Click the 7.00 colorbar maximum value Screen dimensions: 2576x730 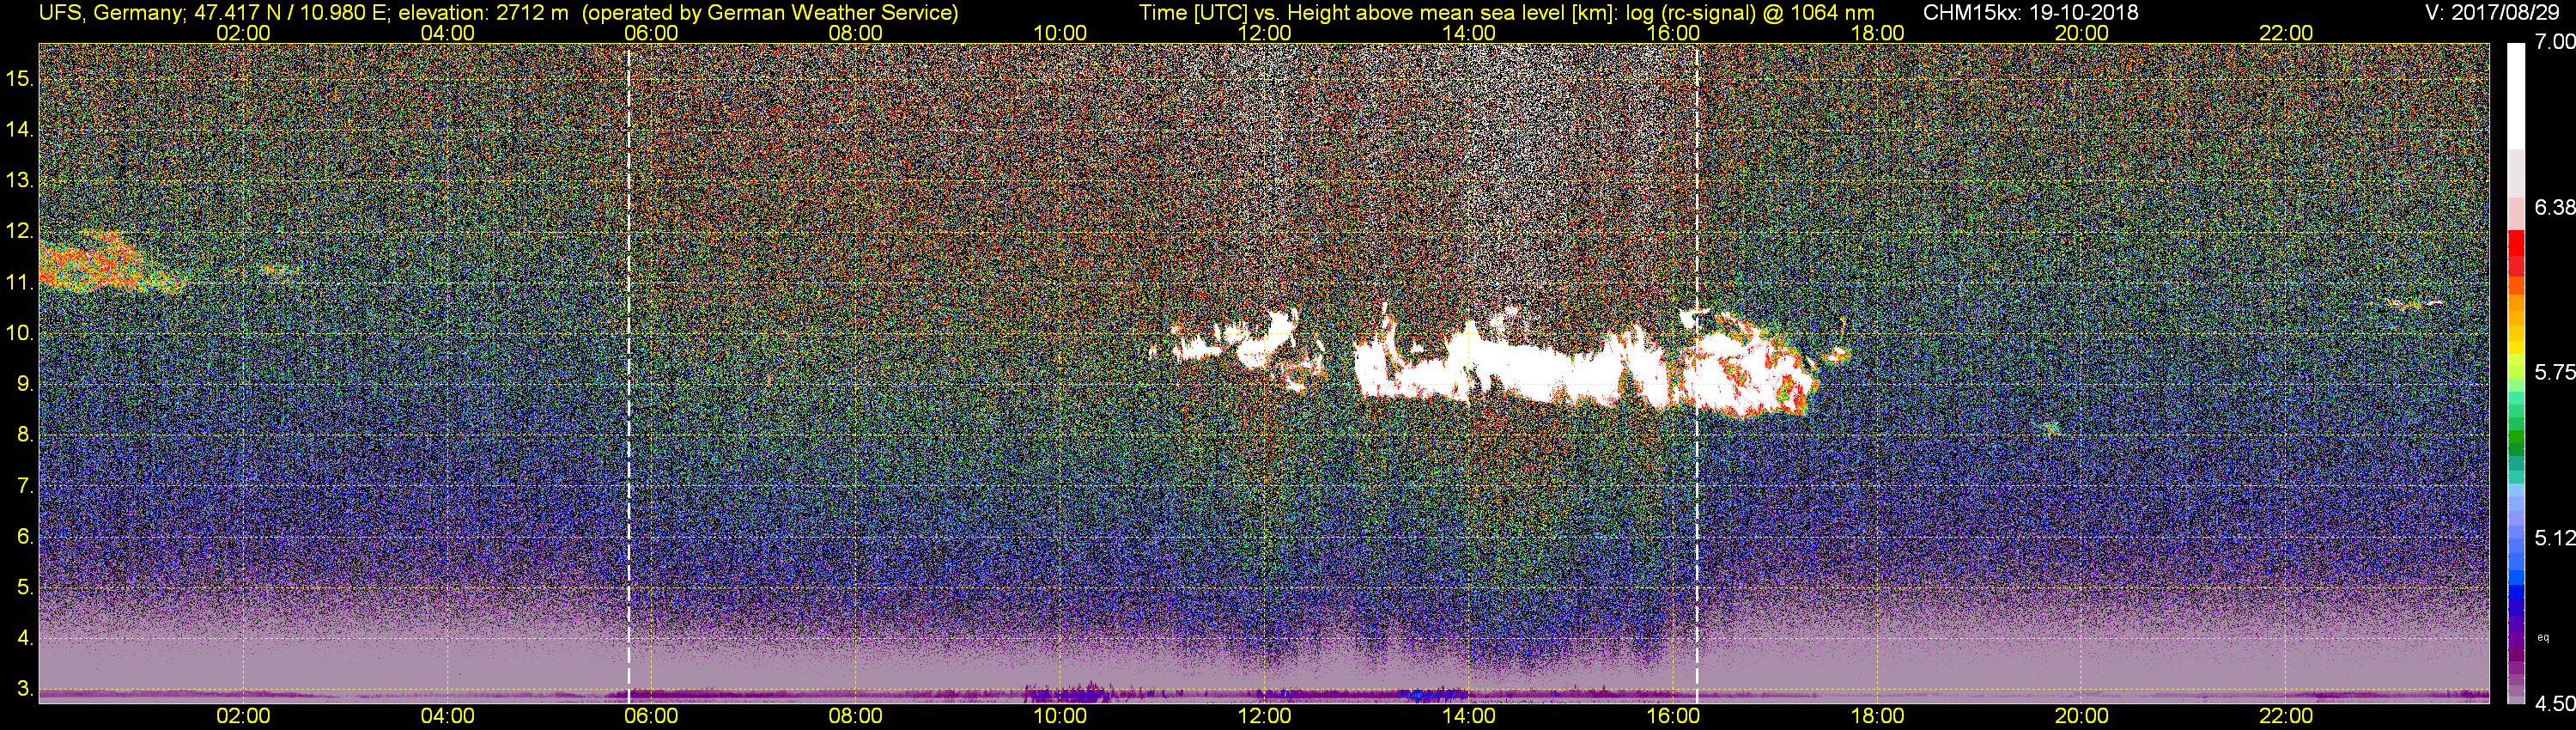click(x=2554, y=42)
